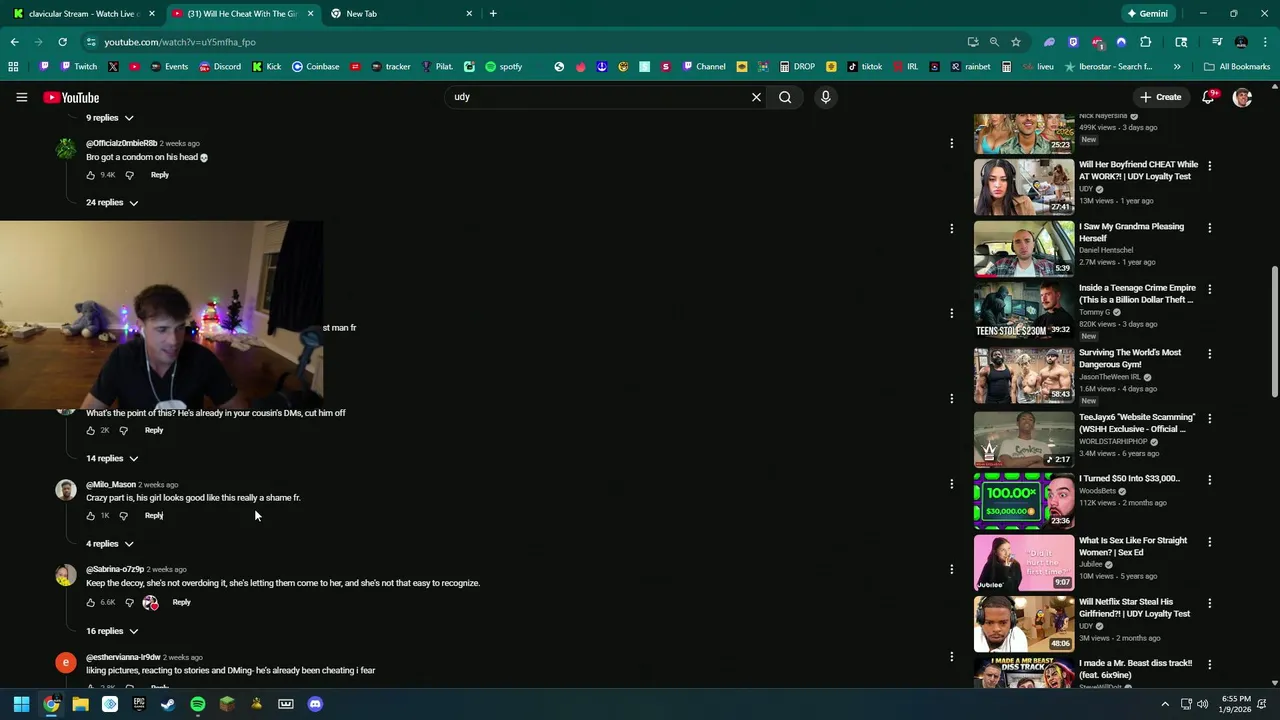Expand the 24 replies thread
The width and height of the screenshot is (1280, 720).
(x=112, y=202)
